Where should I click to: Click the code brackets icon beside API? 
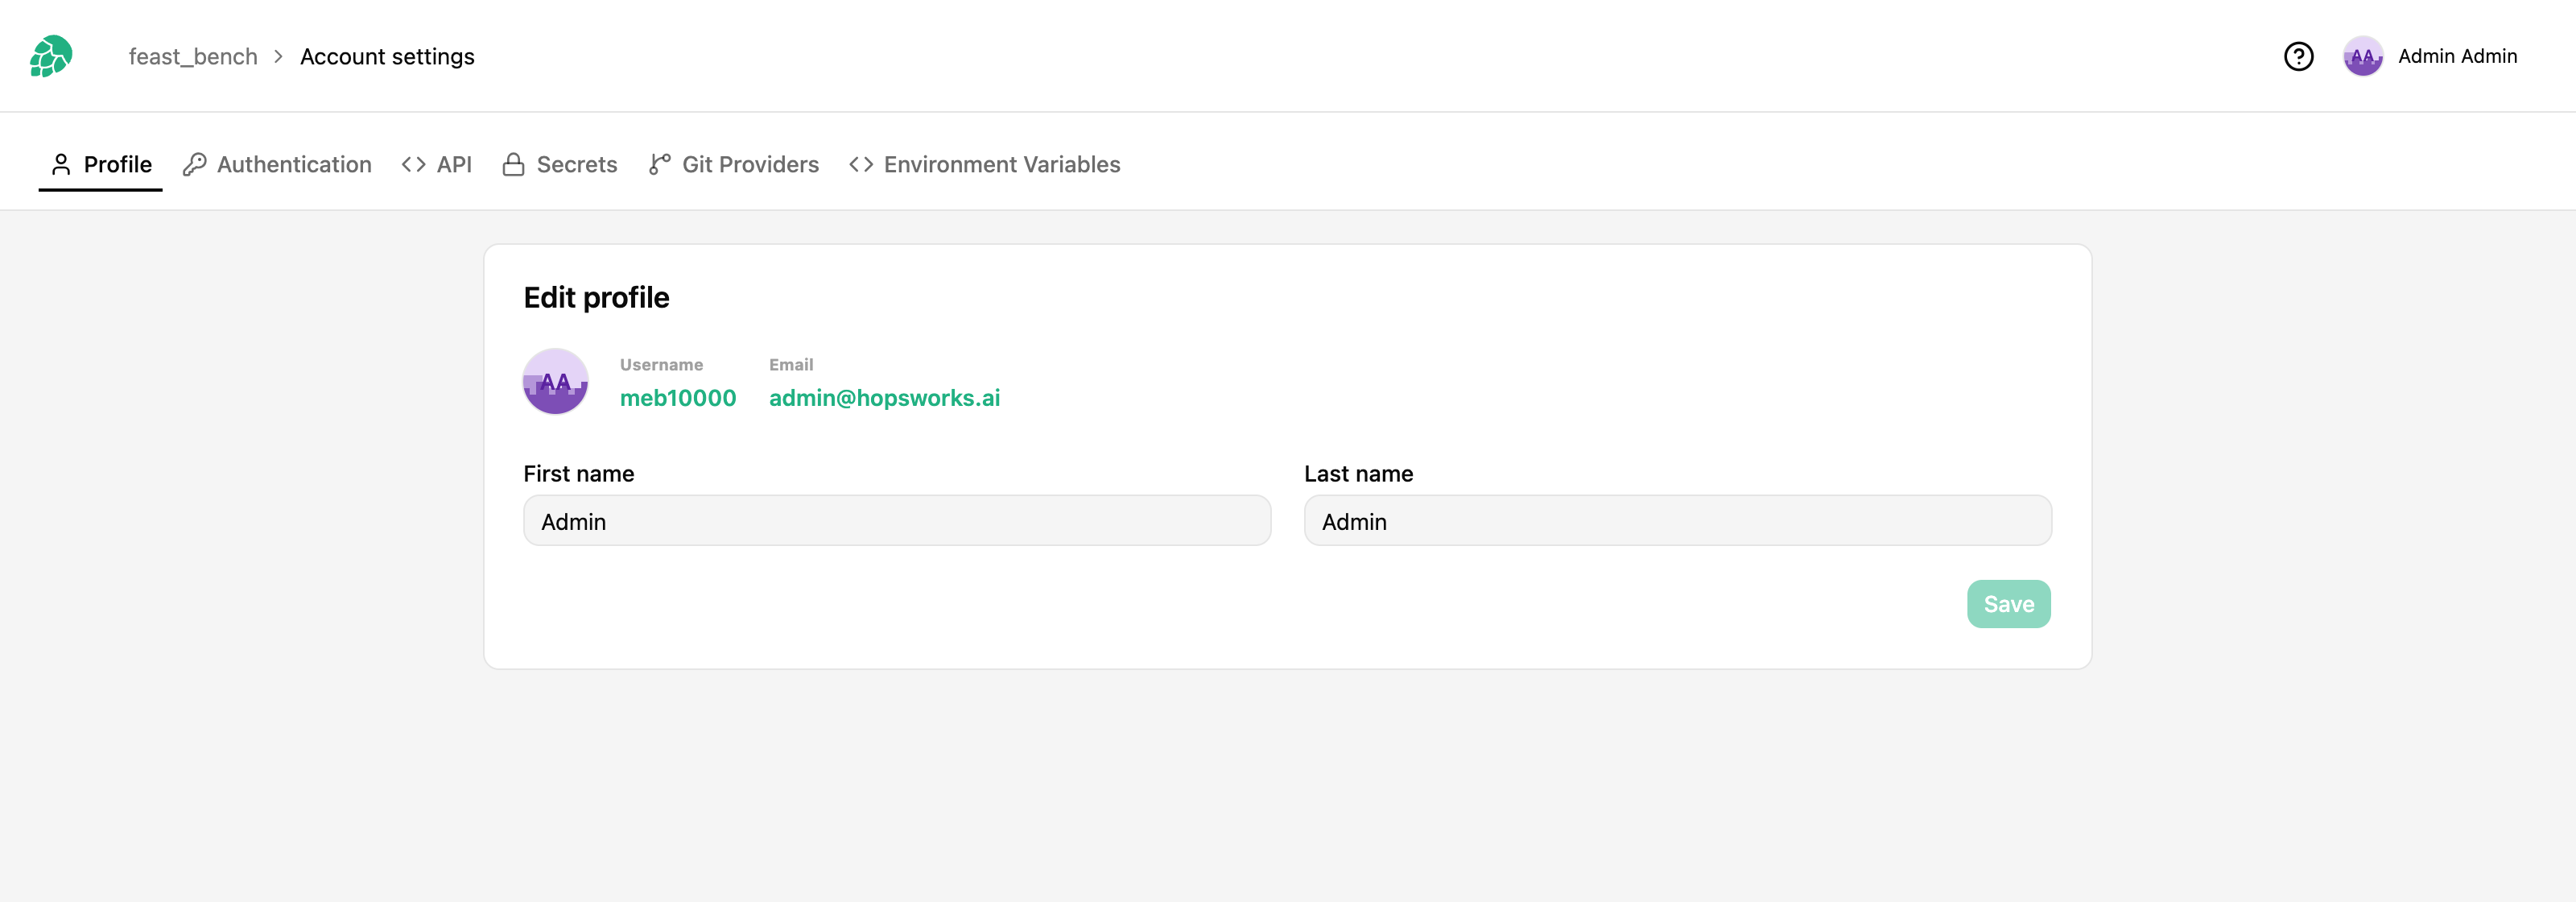(413, 164)
